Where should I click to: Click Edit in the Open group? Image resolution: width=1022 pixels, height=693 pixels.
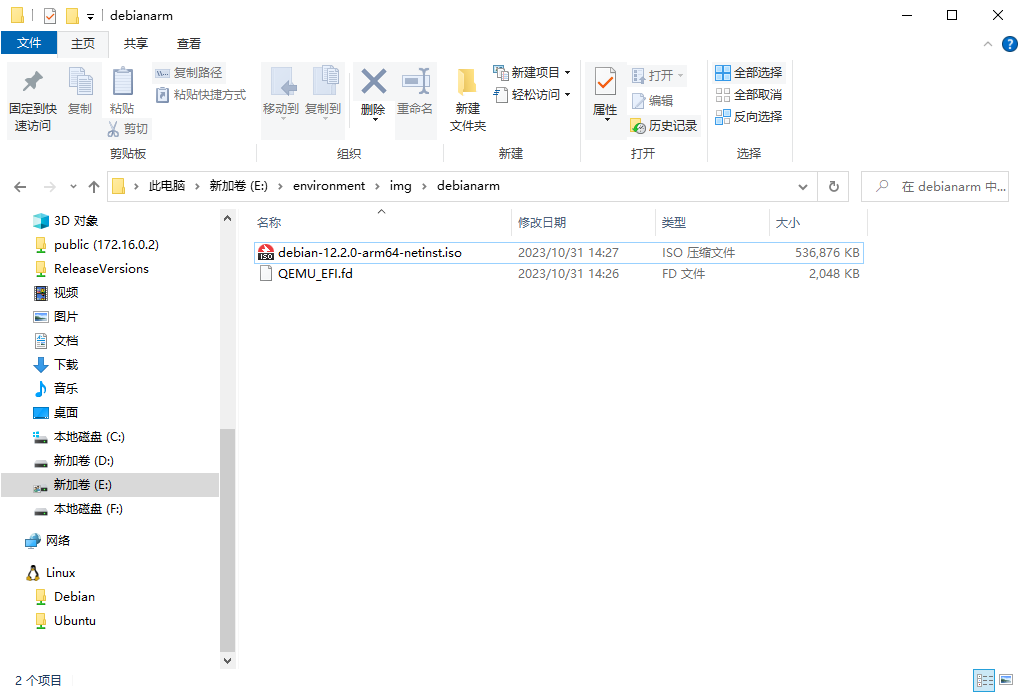coord(652,101)
